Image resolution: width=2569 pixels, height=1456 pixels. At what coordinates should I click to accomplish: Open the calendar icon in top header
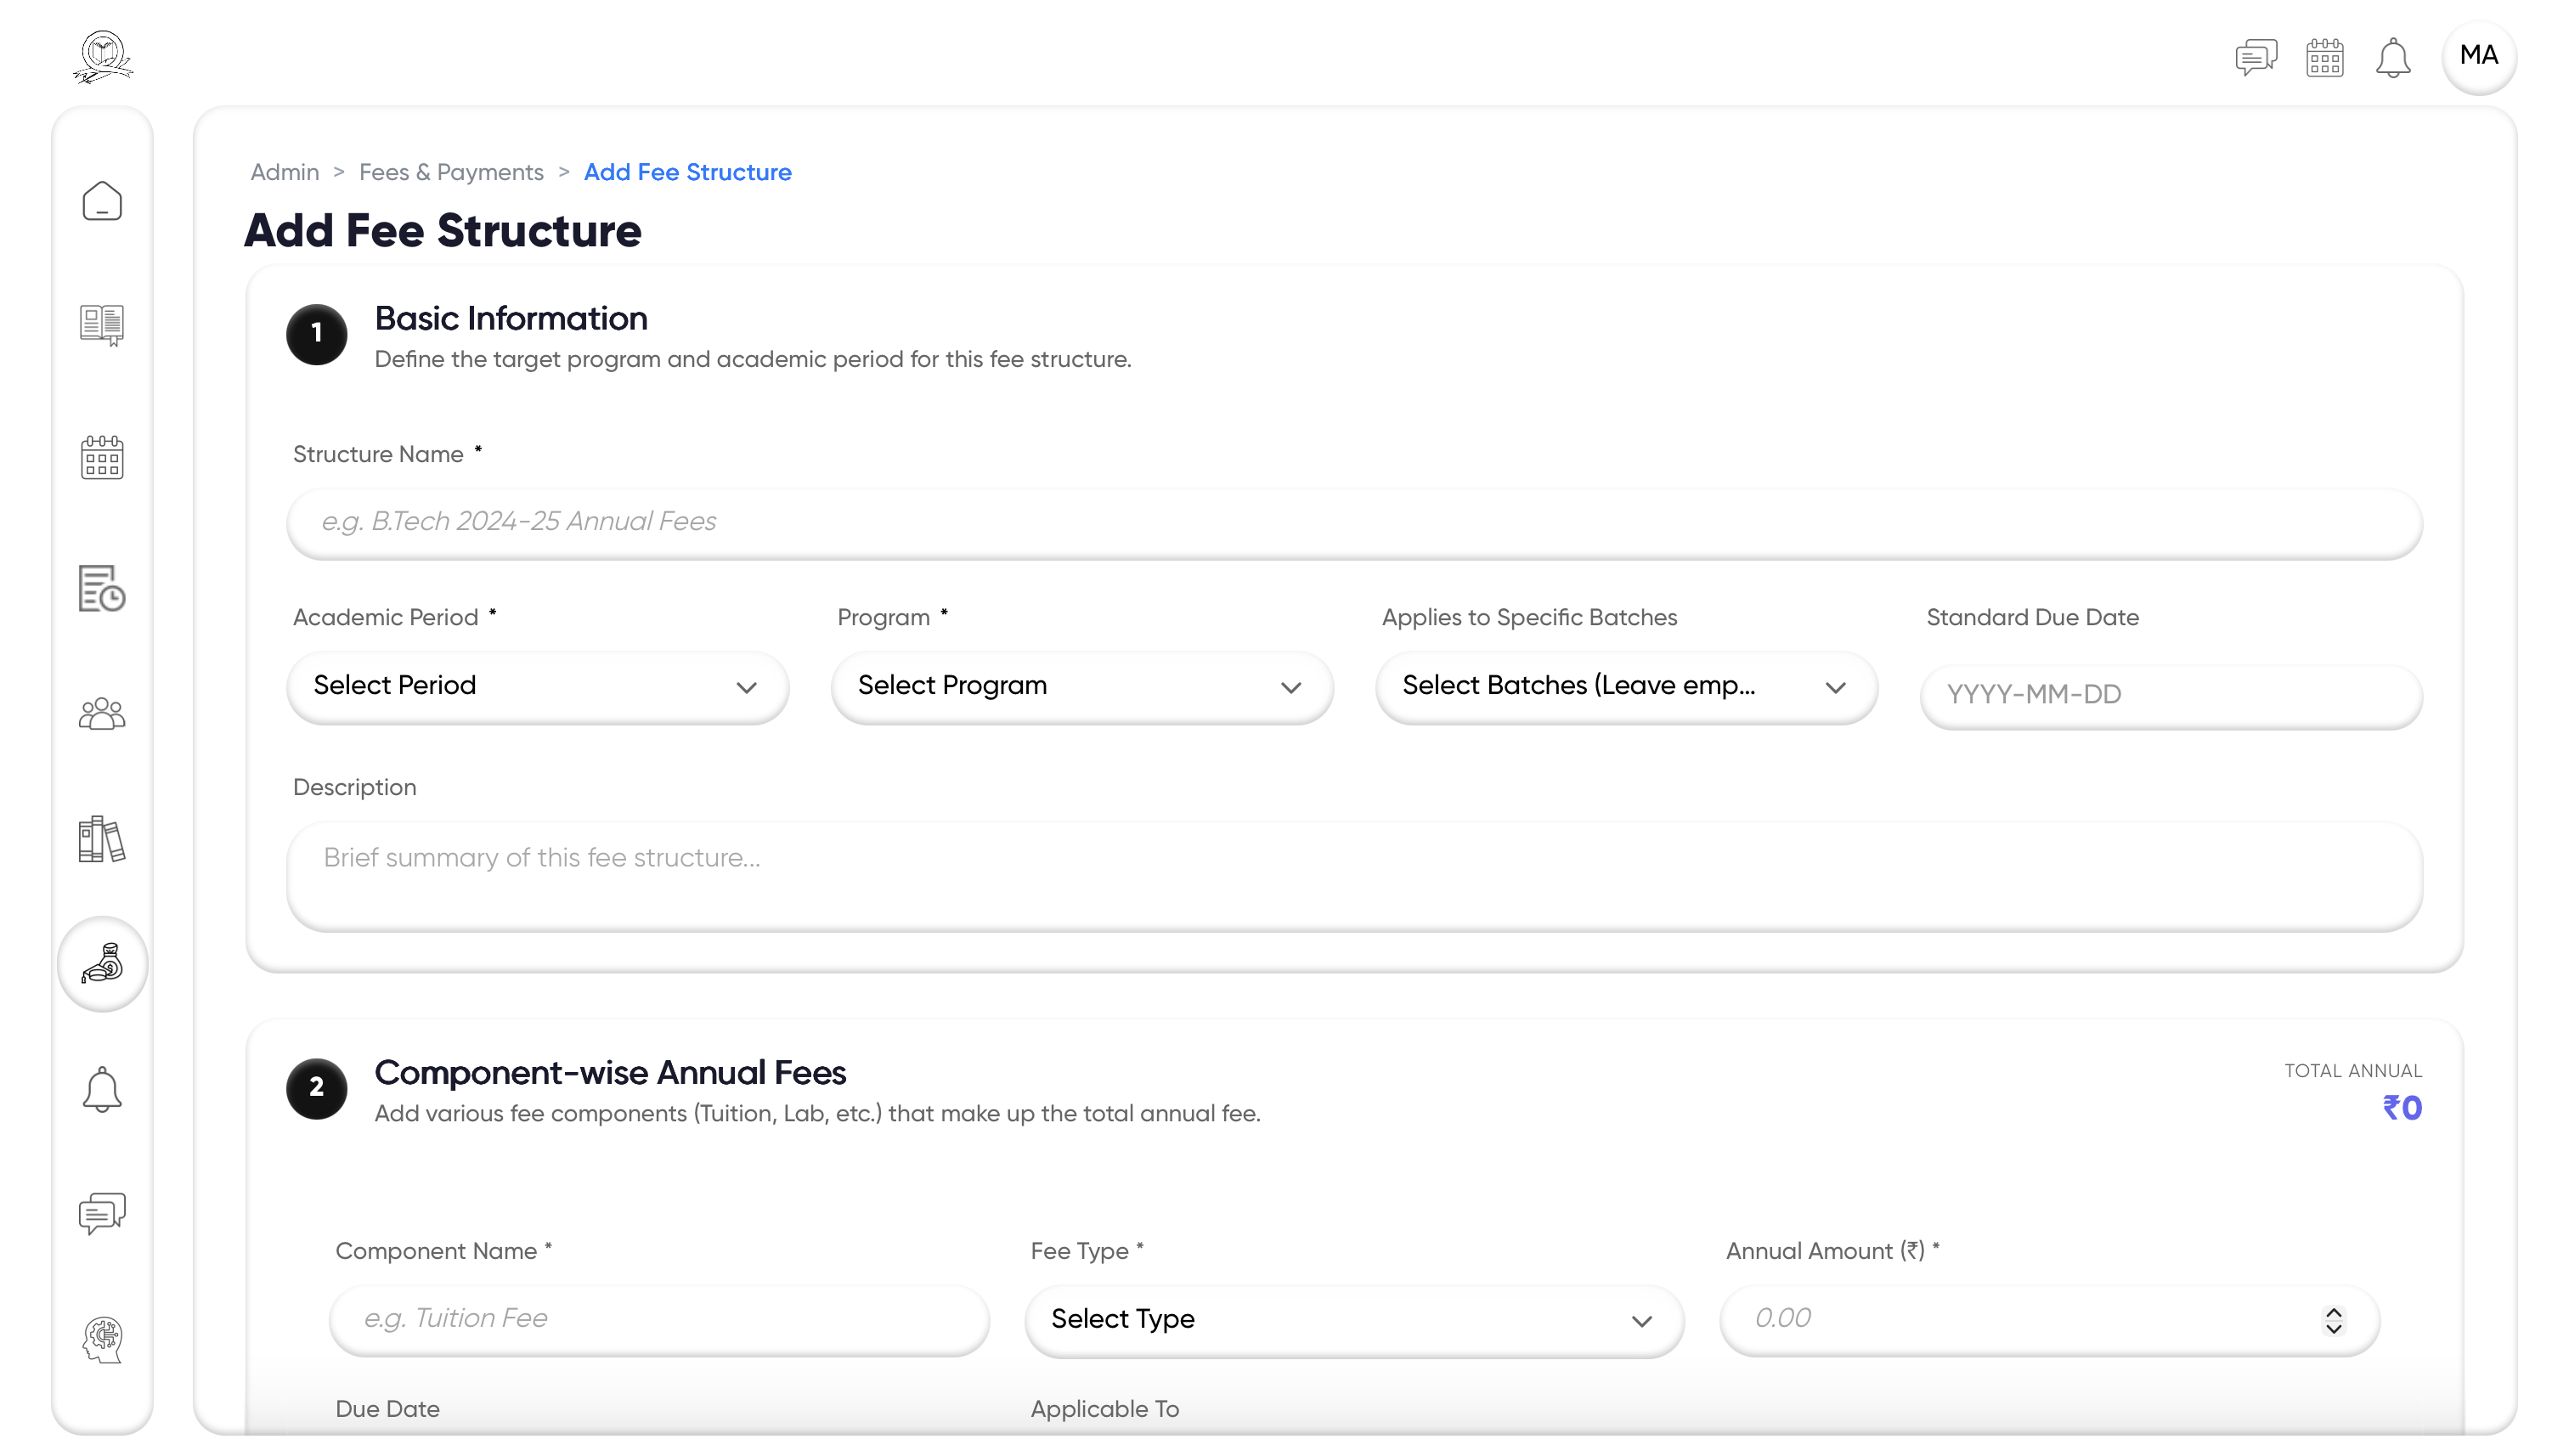point(2325,57)
